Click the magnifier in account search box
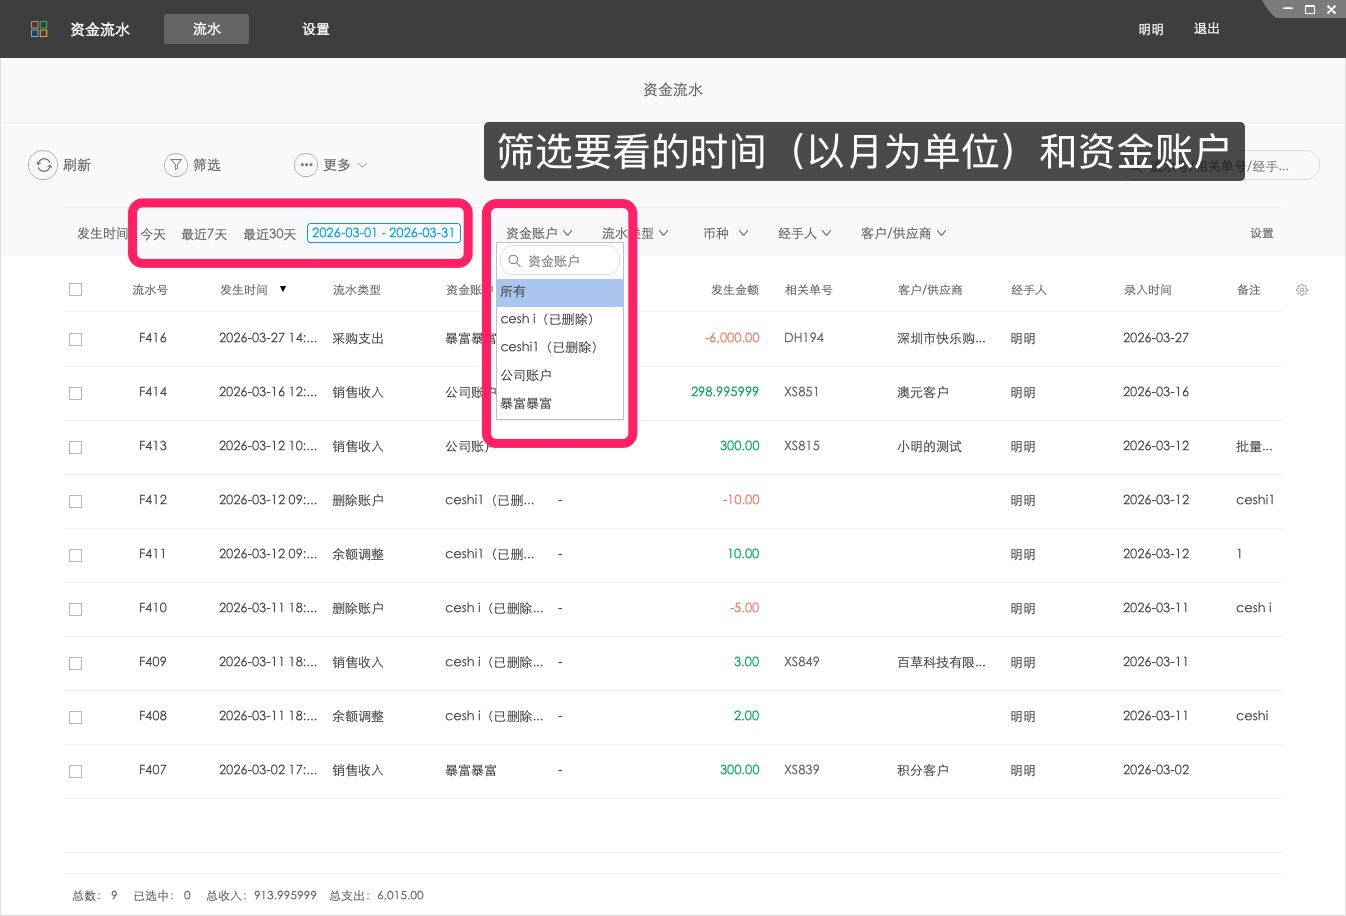Image resolution: width=1346 pixels, height=916 pixels. pyautogui.click(x=514, y=261)
